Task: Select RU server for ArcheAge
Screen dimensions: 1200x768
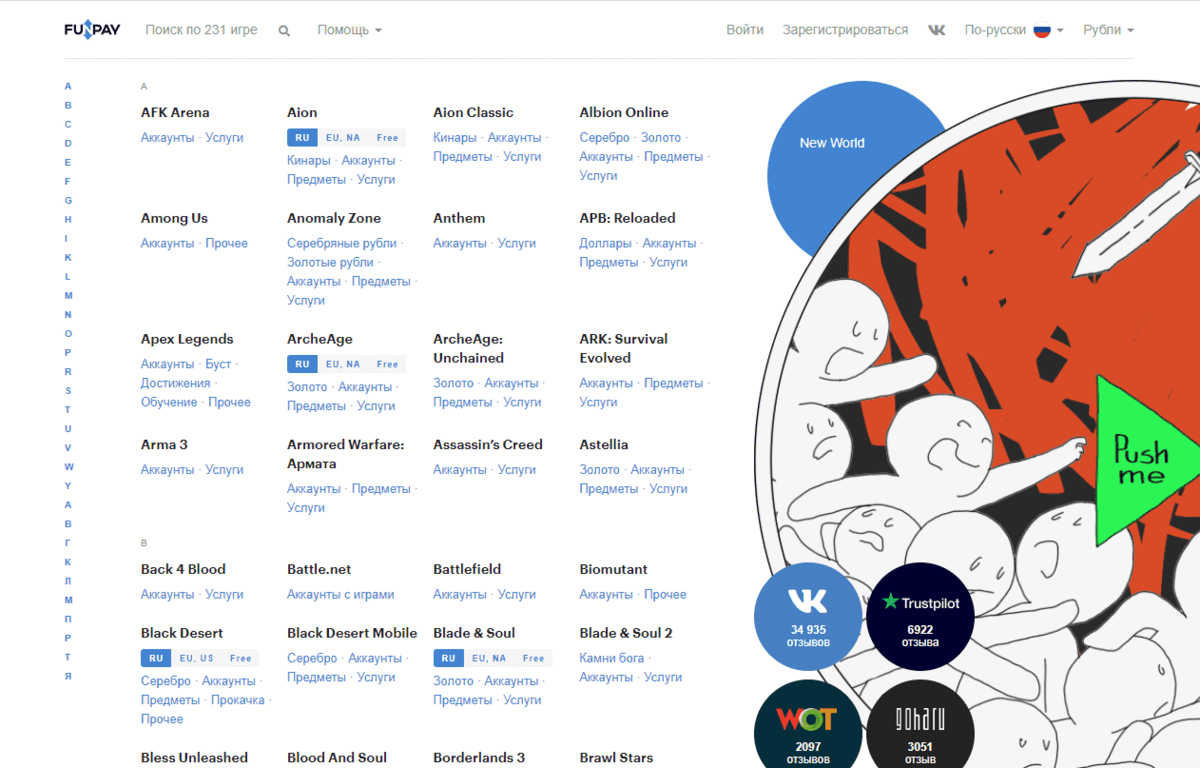Action: point(302,364)
